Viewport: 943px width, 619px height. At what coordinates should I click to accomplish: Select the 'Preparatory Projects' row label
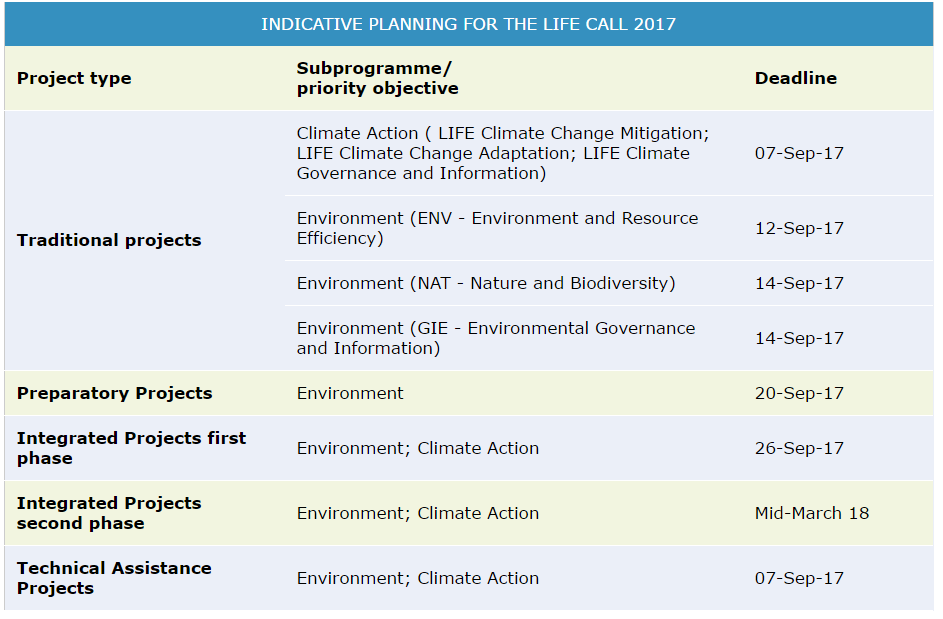pyautogui.click(x=114, y=393)
